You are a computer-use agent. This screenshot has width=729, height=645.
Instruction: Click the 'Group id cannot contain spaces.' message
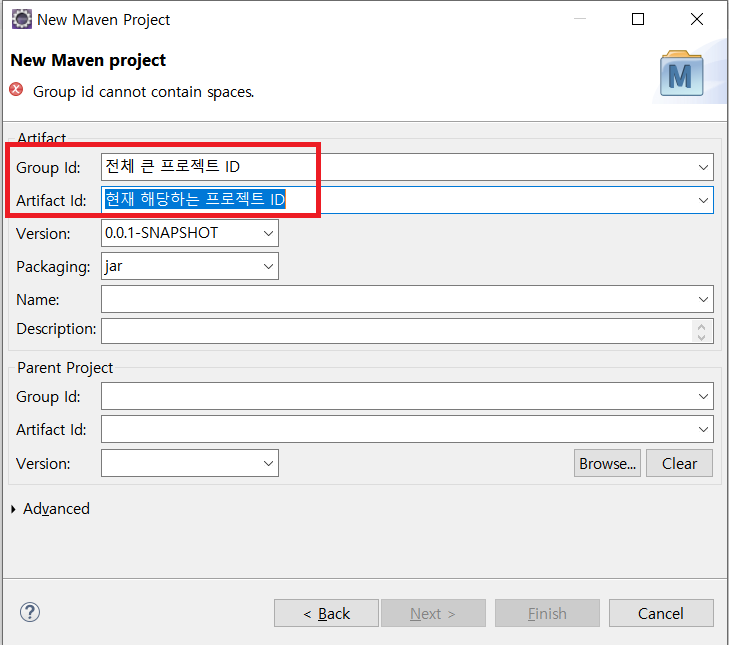144,92
